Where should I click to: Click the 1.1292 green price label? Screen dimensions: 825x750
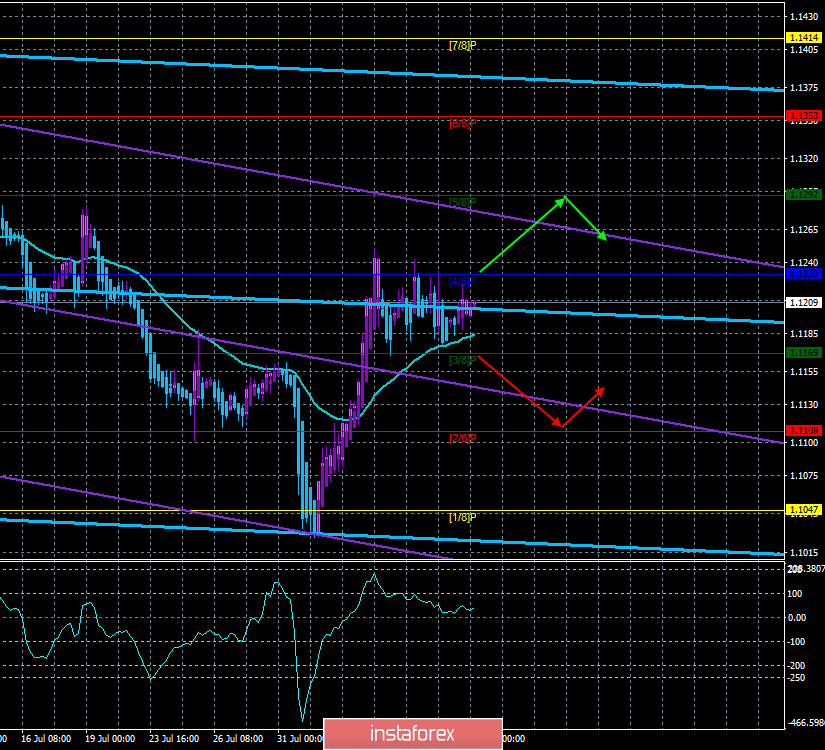tap(803, 195)
